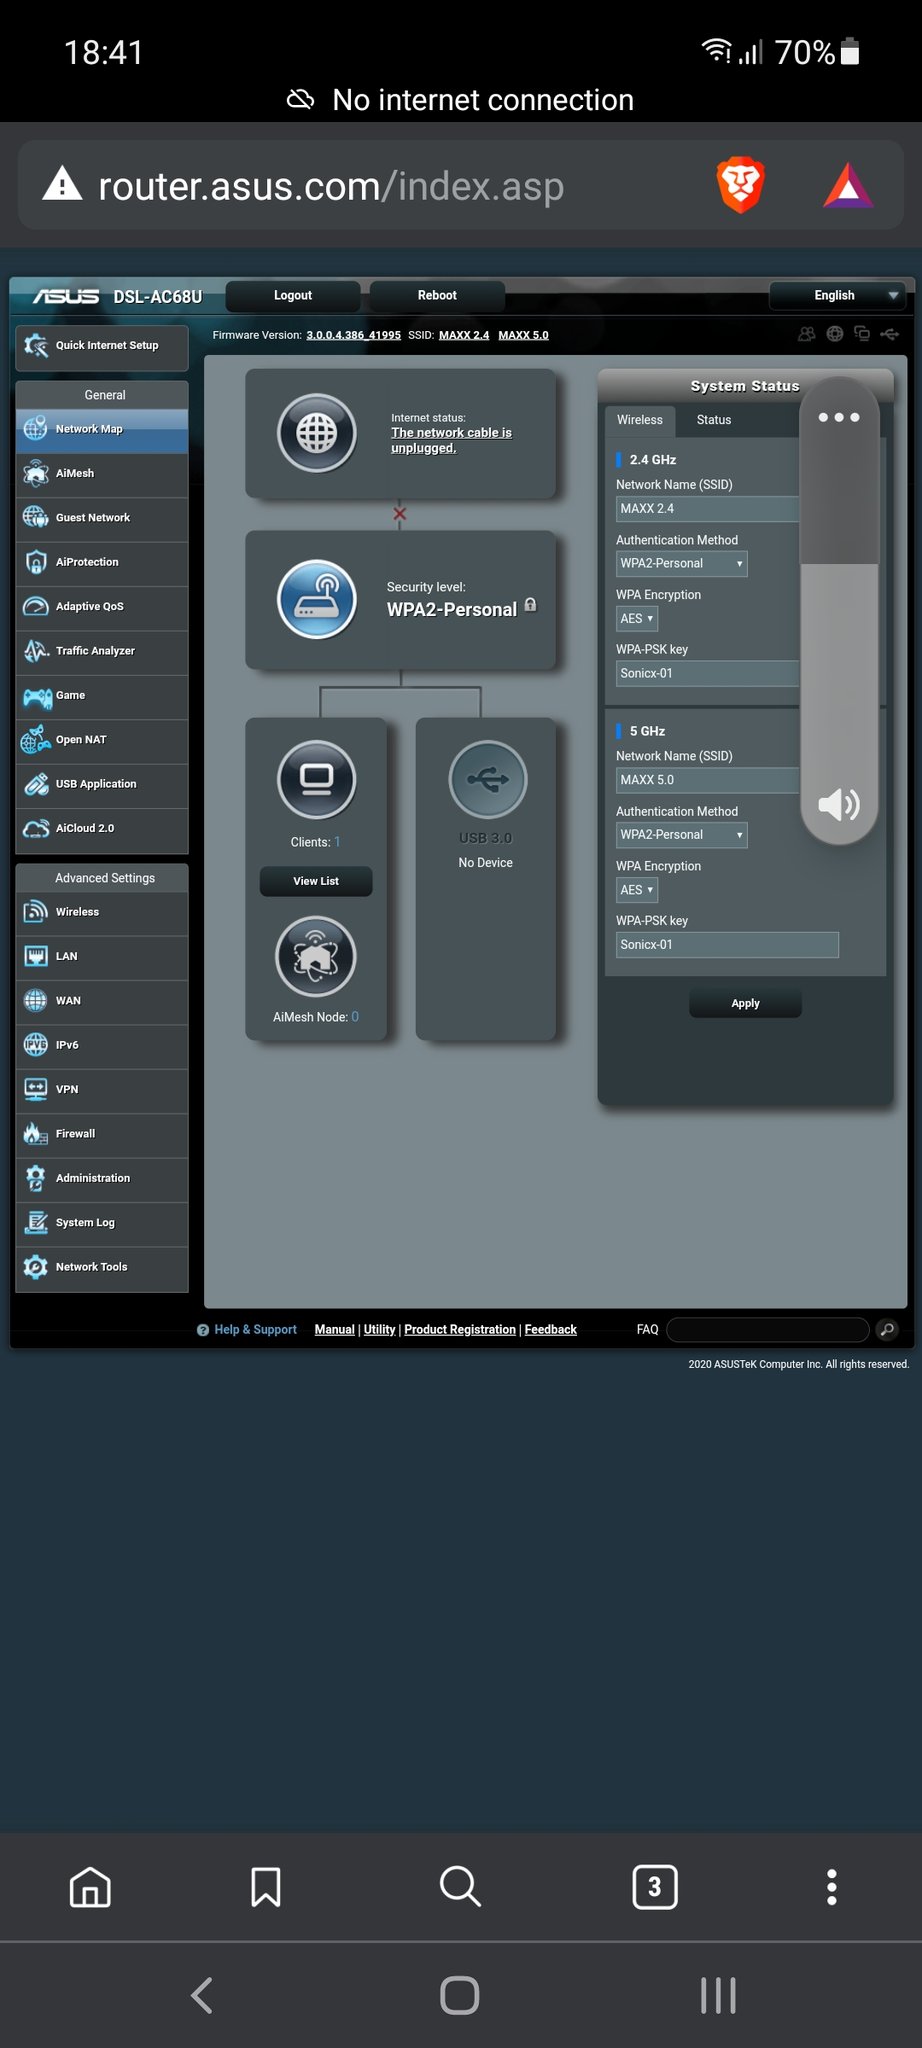922x2048 pixels.
Task: Tap the browser bookmark icon
Action: pos(265,1887)
